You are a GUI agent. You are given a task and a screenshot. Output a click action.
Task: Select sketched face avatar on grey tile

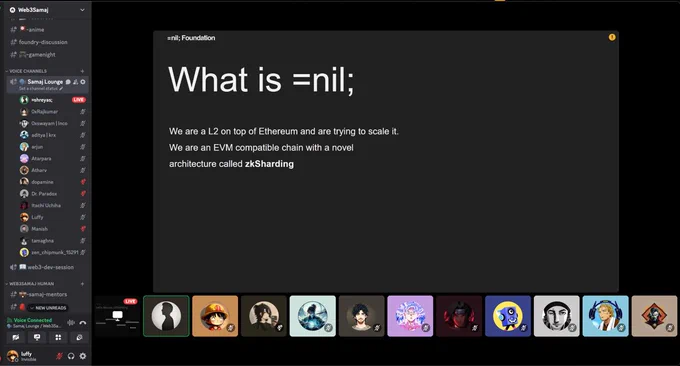(556, 316)
